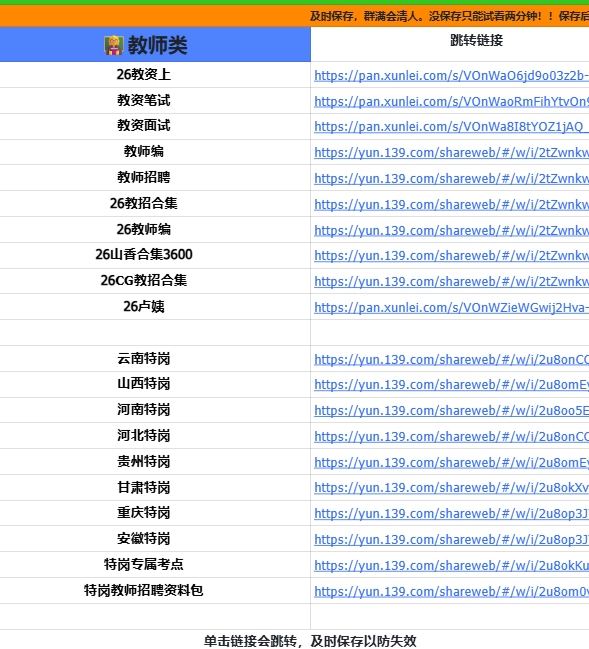Open the xunlei link for 教资笔试
This screenshot has width=589, height=649.
click(x=451, y=101)
